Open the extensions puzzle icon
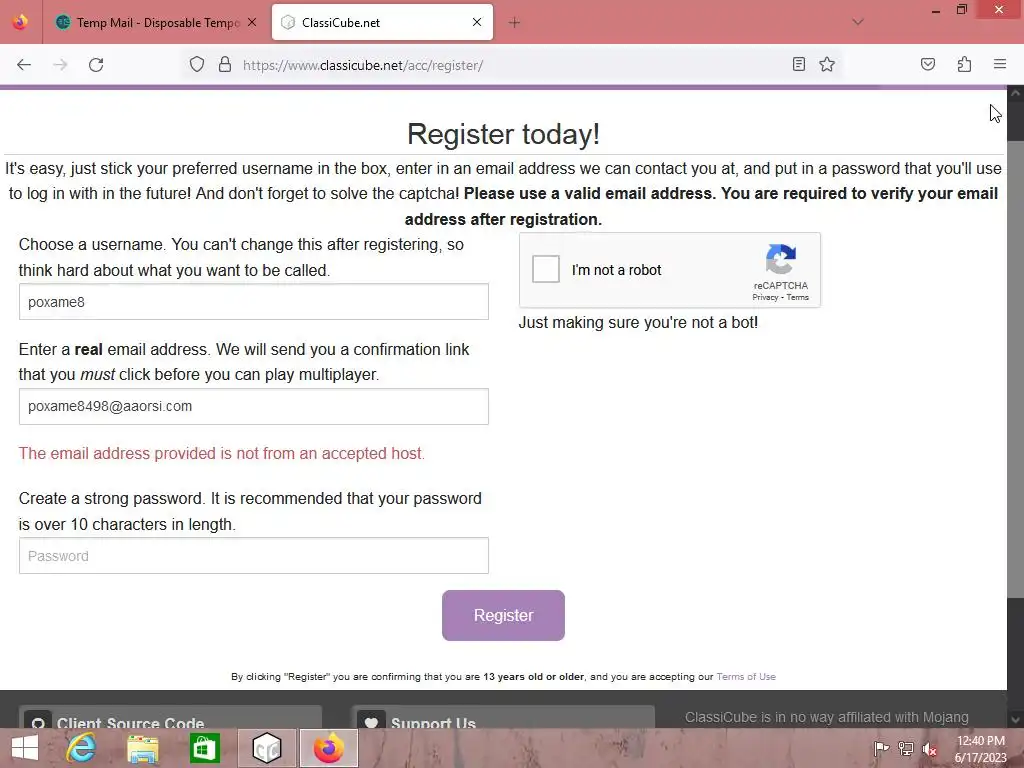This screenshot has width=1024, height=768. (964, 64)
